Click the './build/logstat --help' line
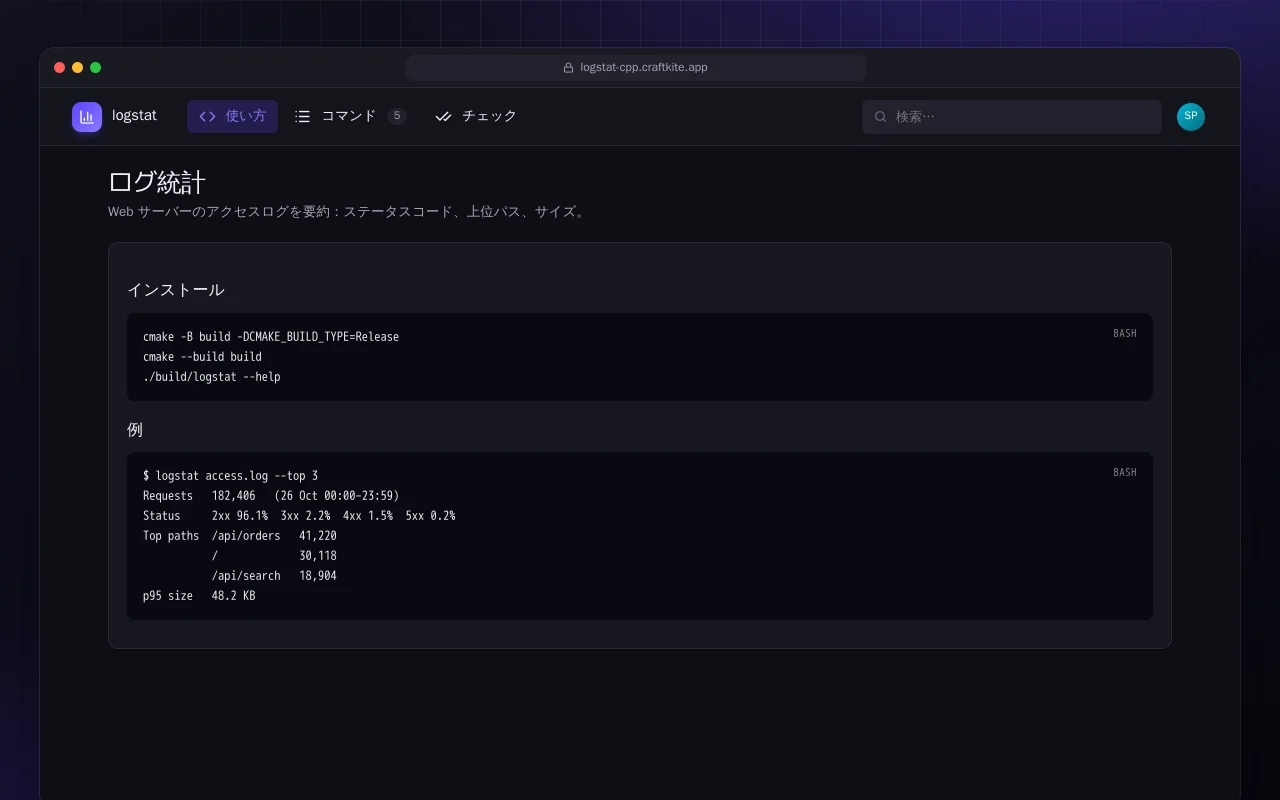This screenshot has height=800, width=1280. (x=212, y=377)
